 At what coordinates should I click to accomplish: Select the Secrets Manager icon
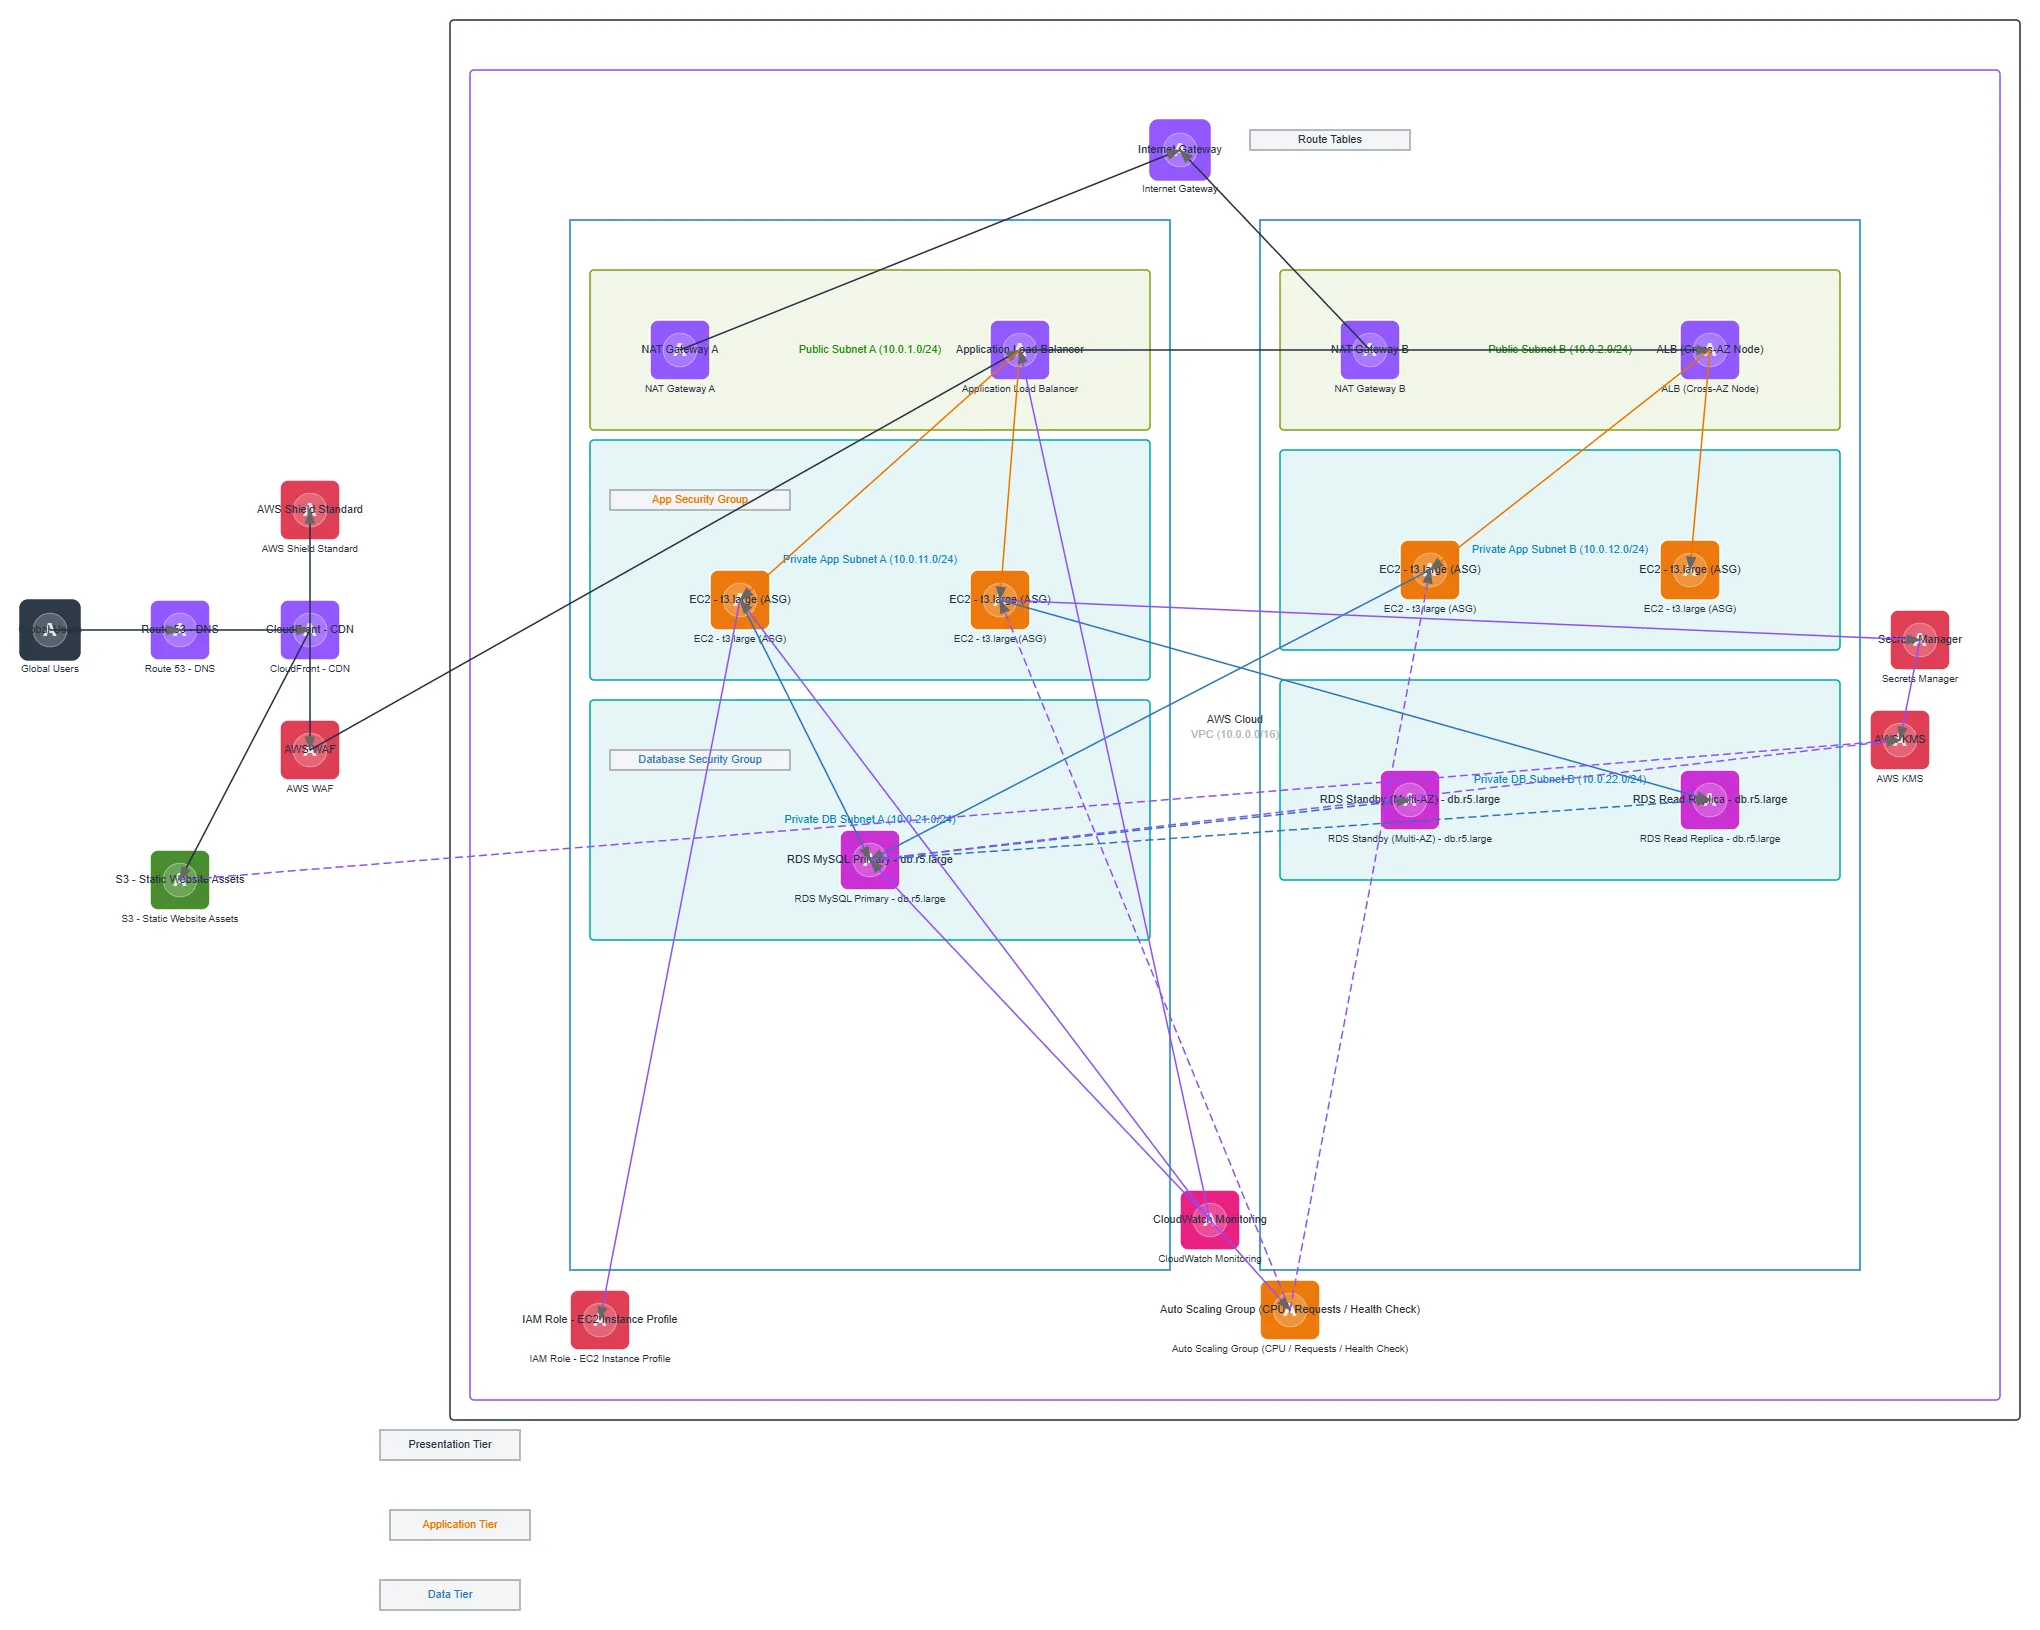[1920, 640]
